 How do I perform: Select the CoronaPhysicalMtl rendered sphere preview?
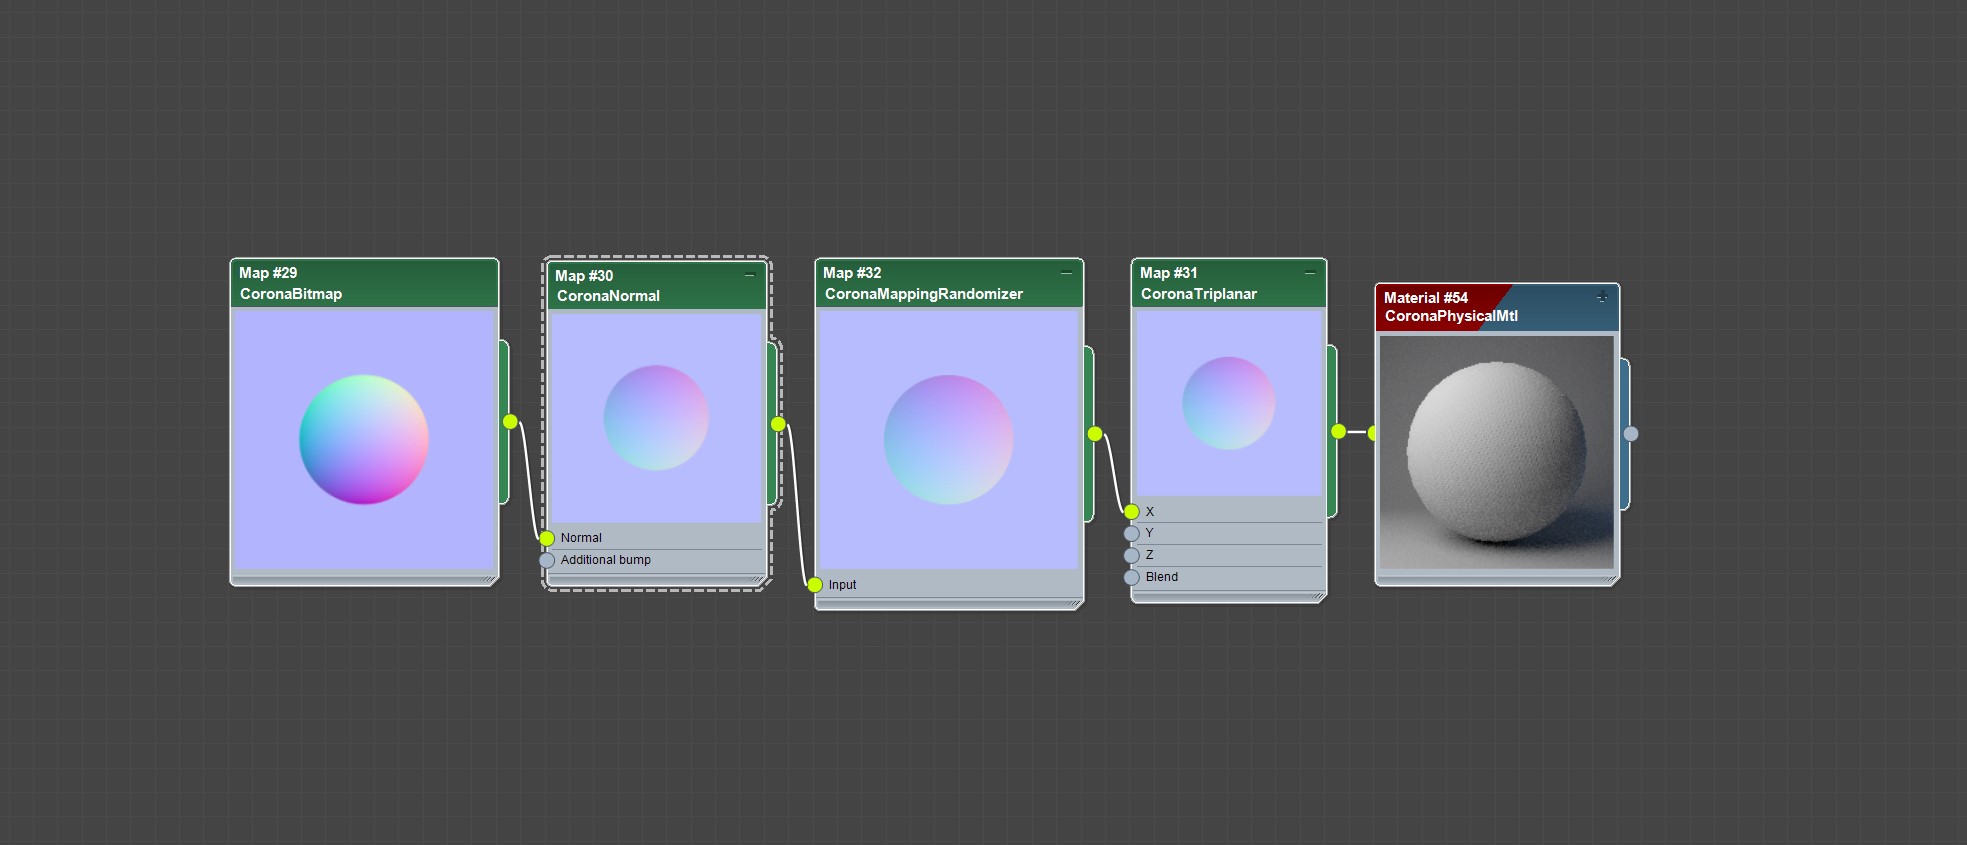pyautogui.click(x=1497, y=452)
